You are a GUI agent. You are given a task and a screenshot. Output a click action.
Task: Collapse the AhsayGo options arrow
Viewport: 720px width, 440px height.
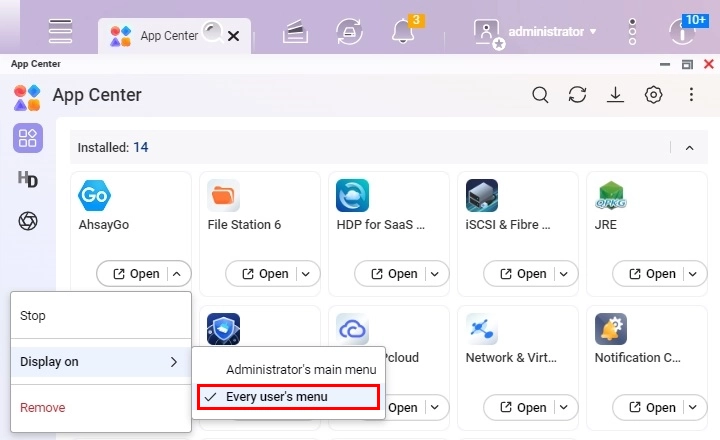(x=177, y=274)
